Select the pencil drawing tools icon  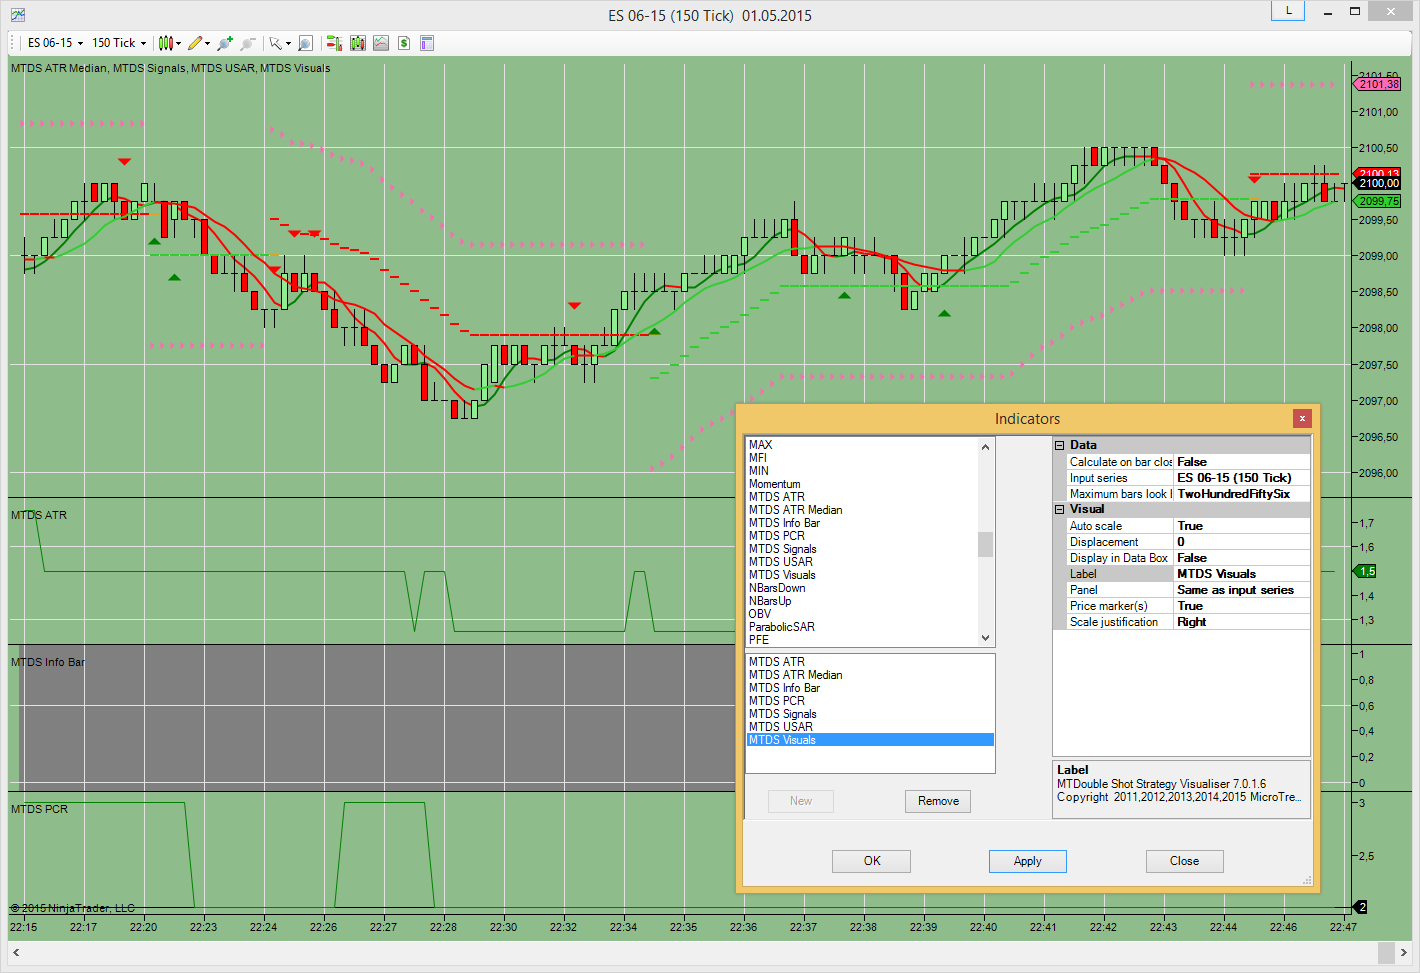click(197, 43)
